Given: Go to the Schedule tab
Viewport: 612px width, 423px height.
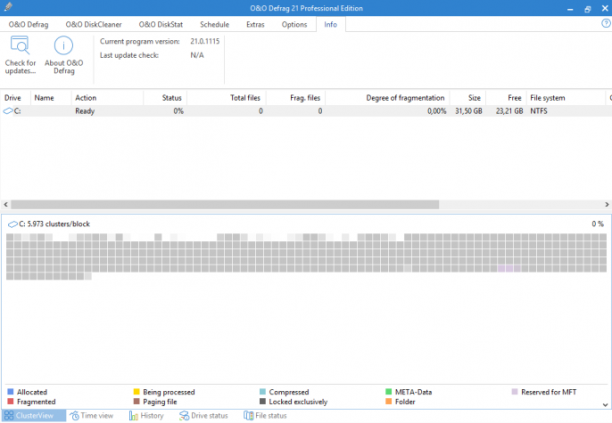Looking at the screenshot, I should (x=215, y=25).
